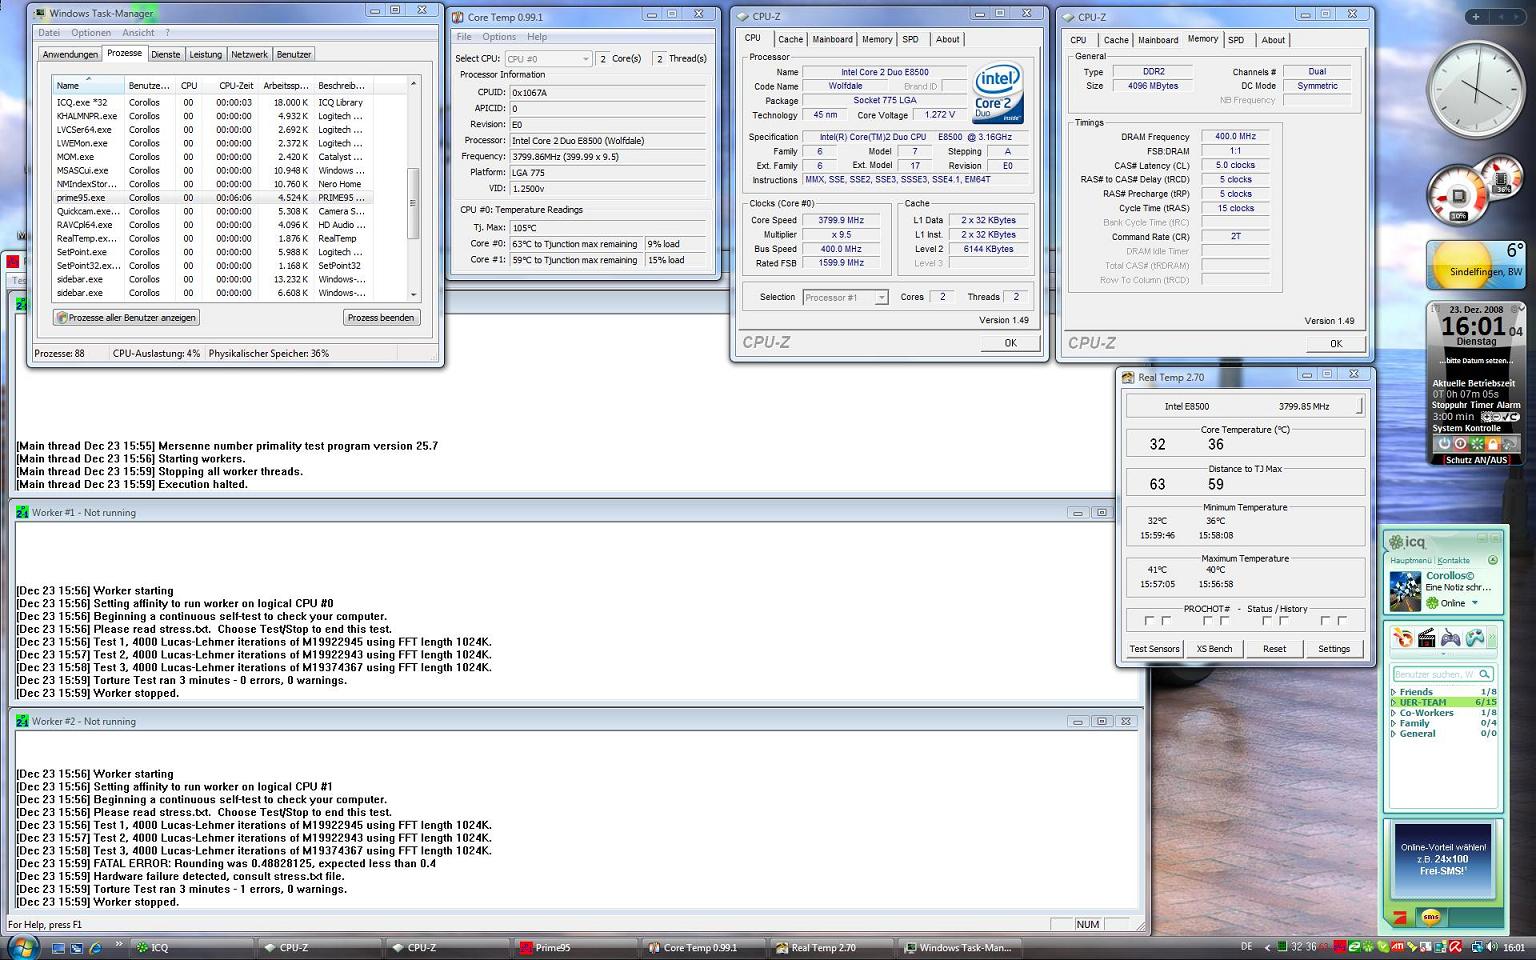Toggle the second PROCHOT# status checkbox
This screenshot has height=960, width=1536.
(x=1166, y=621)
